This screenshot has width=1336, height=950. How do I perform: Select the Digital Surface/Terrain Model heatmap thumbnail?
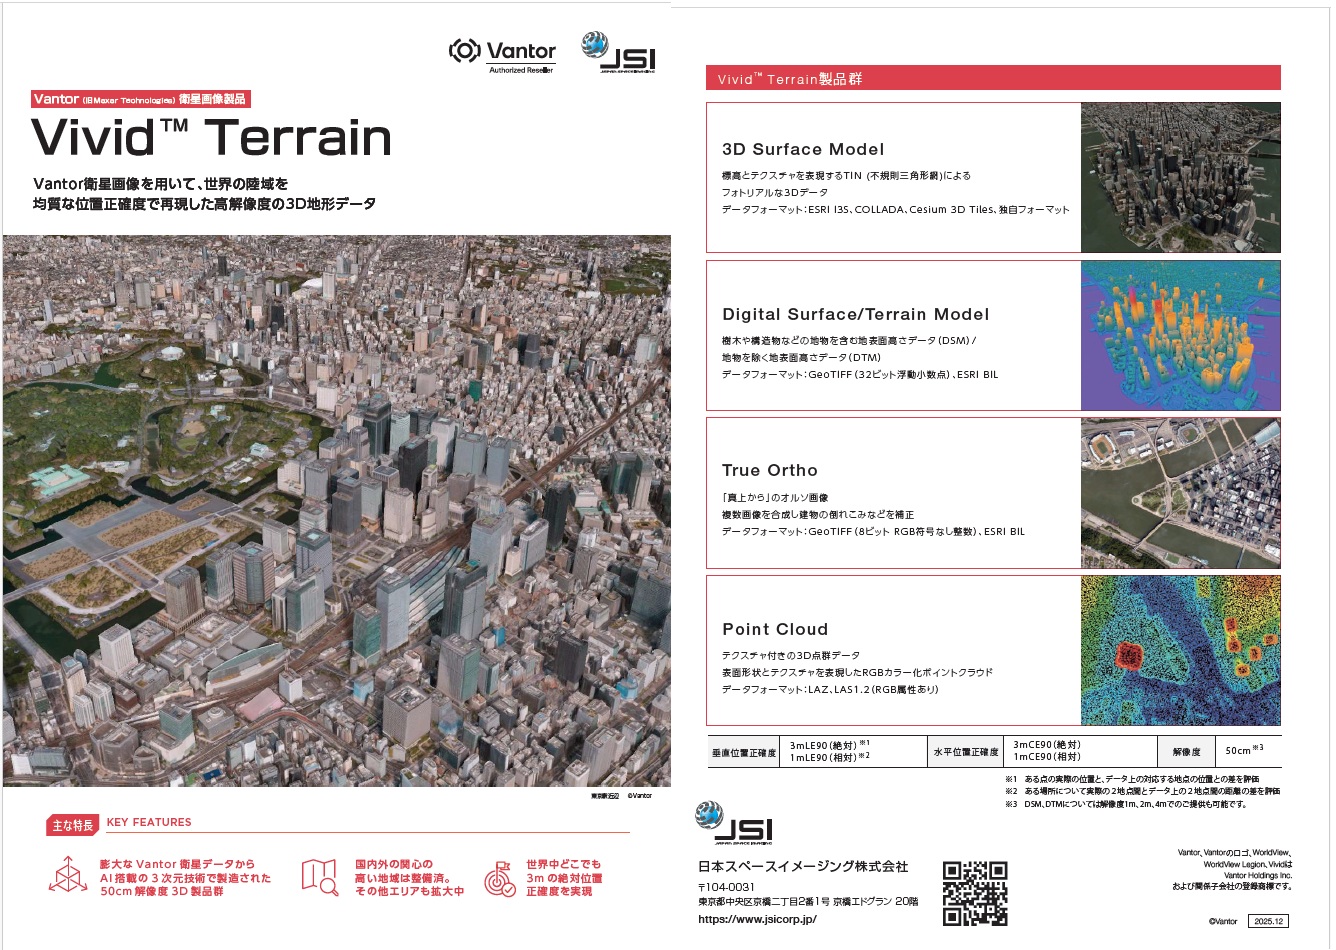1180,335
